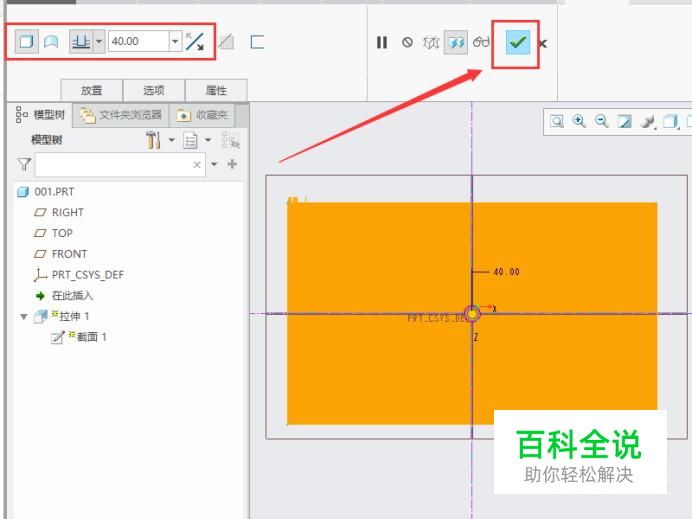The image size is (692, 519).
Task: Open depth type dropdown arrow
Action: (x=99, y=41)
